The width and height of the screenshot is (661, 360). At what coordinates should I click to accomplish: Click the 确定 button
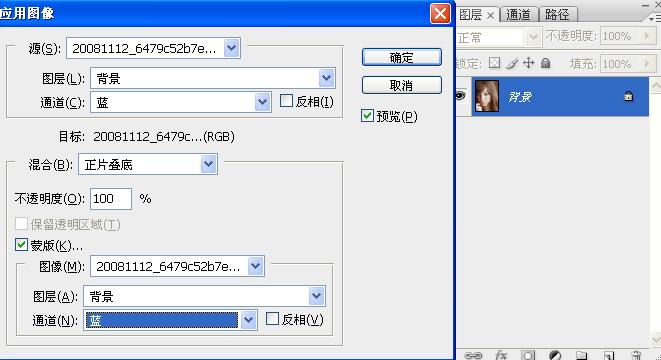402,57
